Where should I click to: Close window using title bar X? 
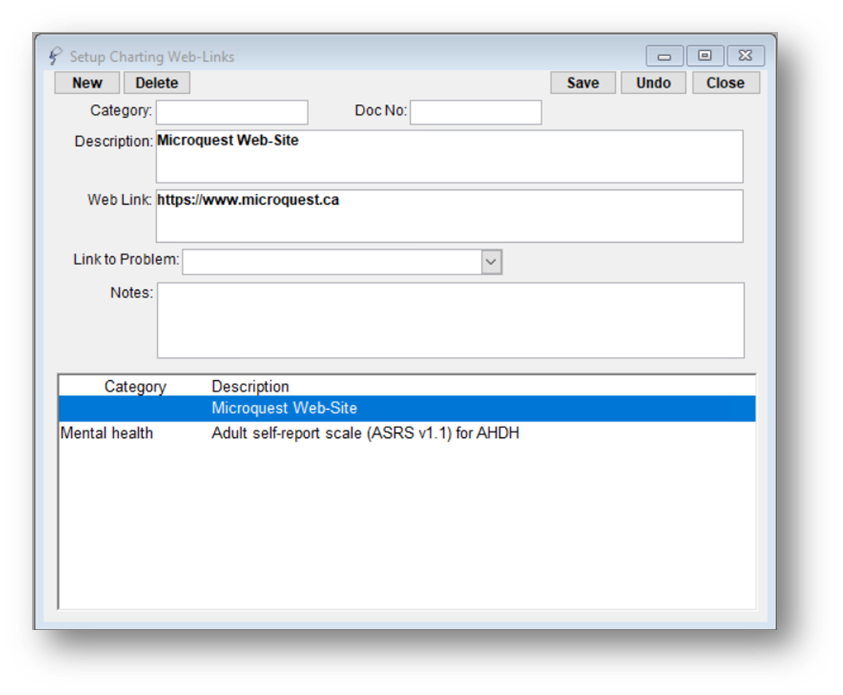745,55
